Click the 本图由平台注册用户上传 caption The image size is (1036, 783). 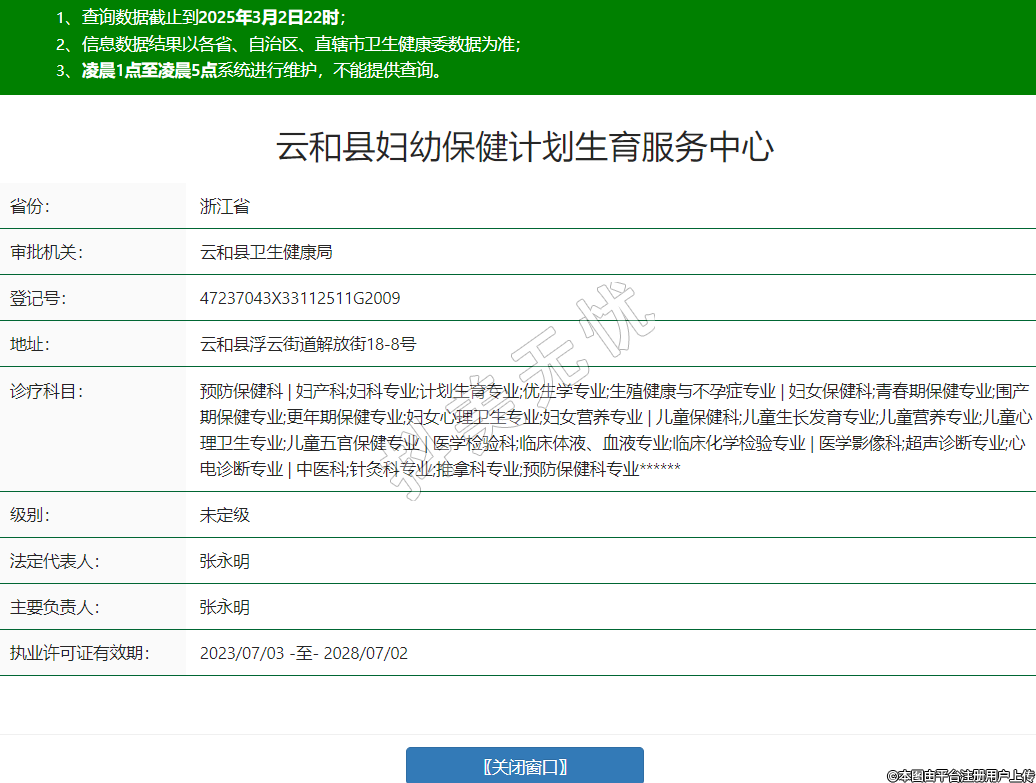click(x=960, y=775)
